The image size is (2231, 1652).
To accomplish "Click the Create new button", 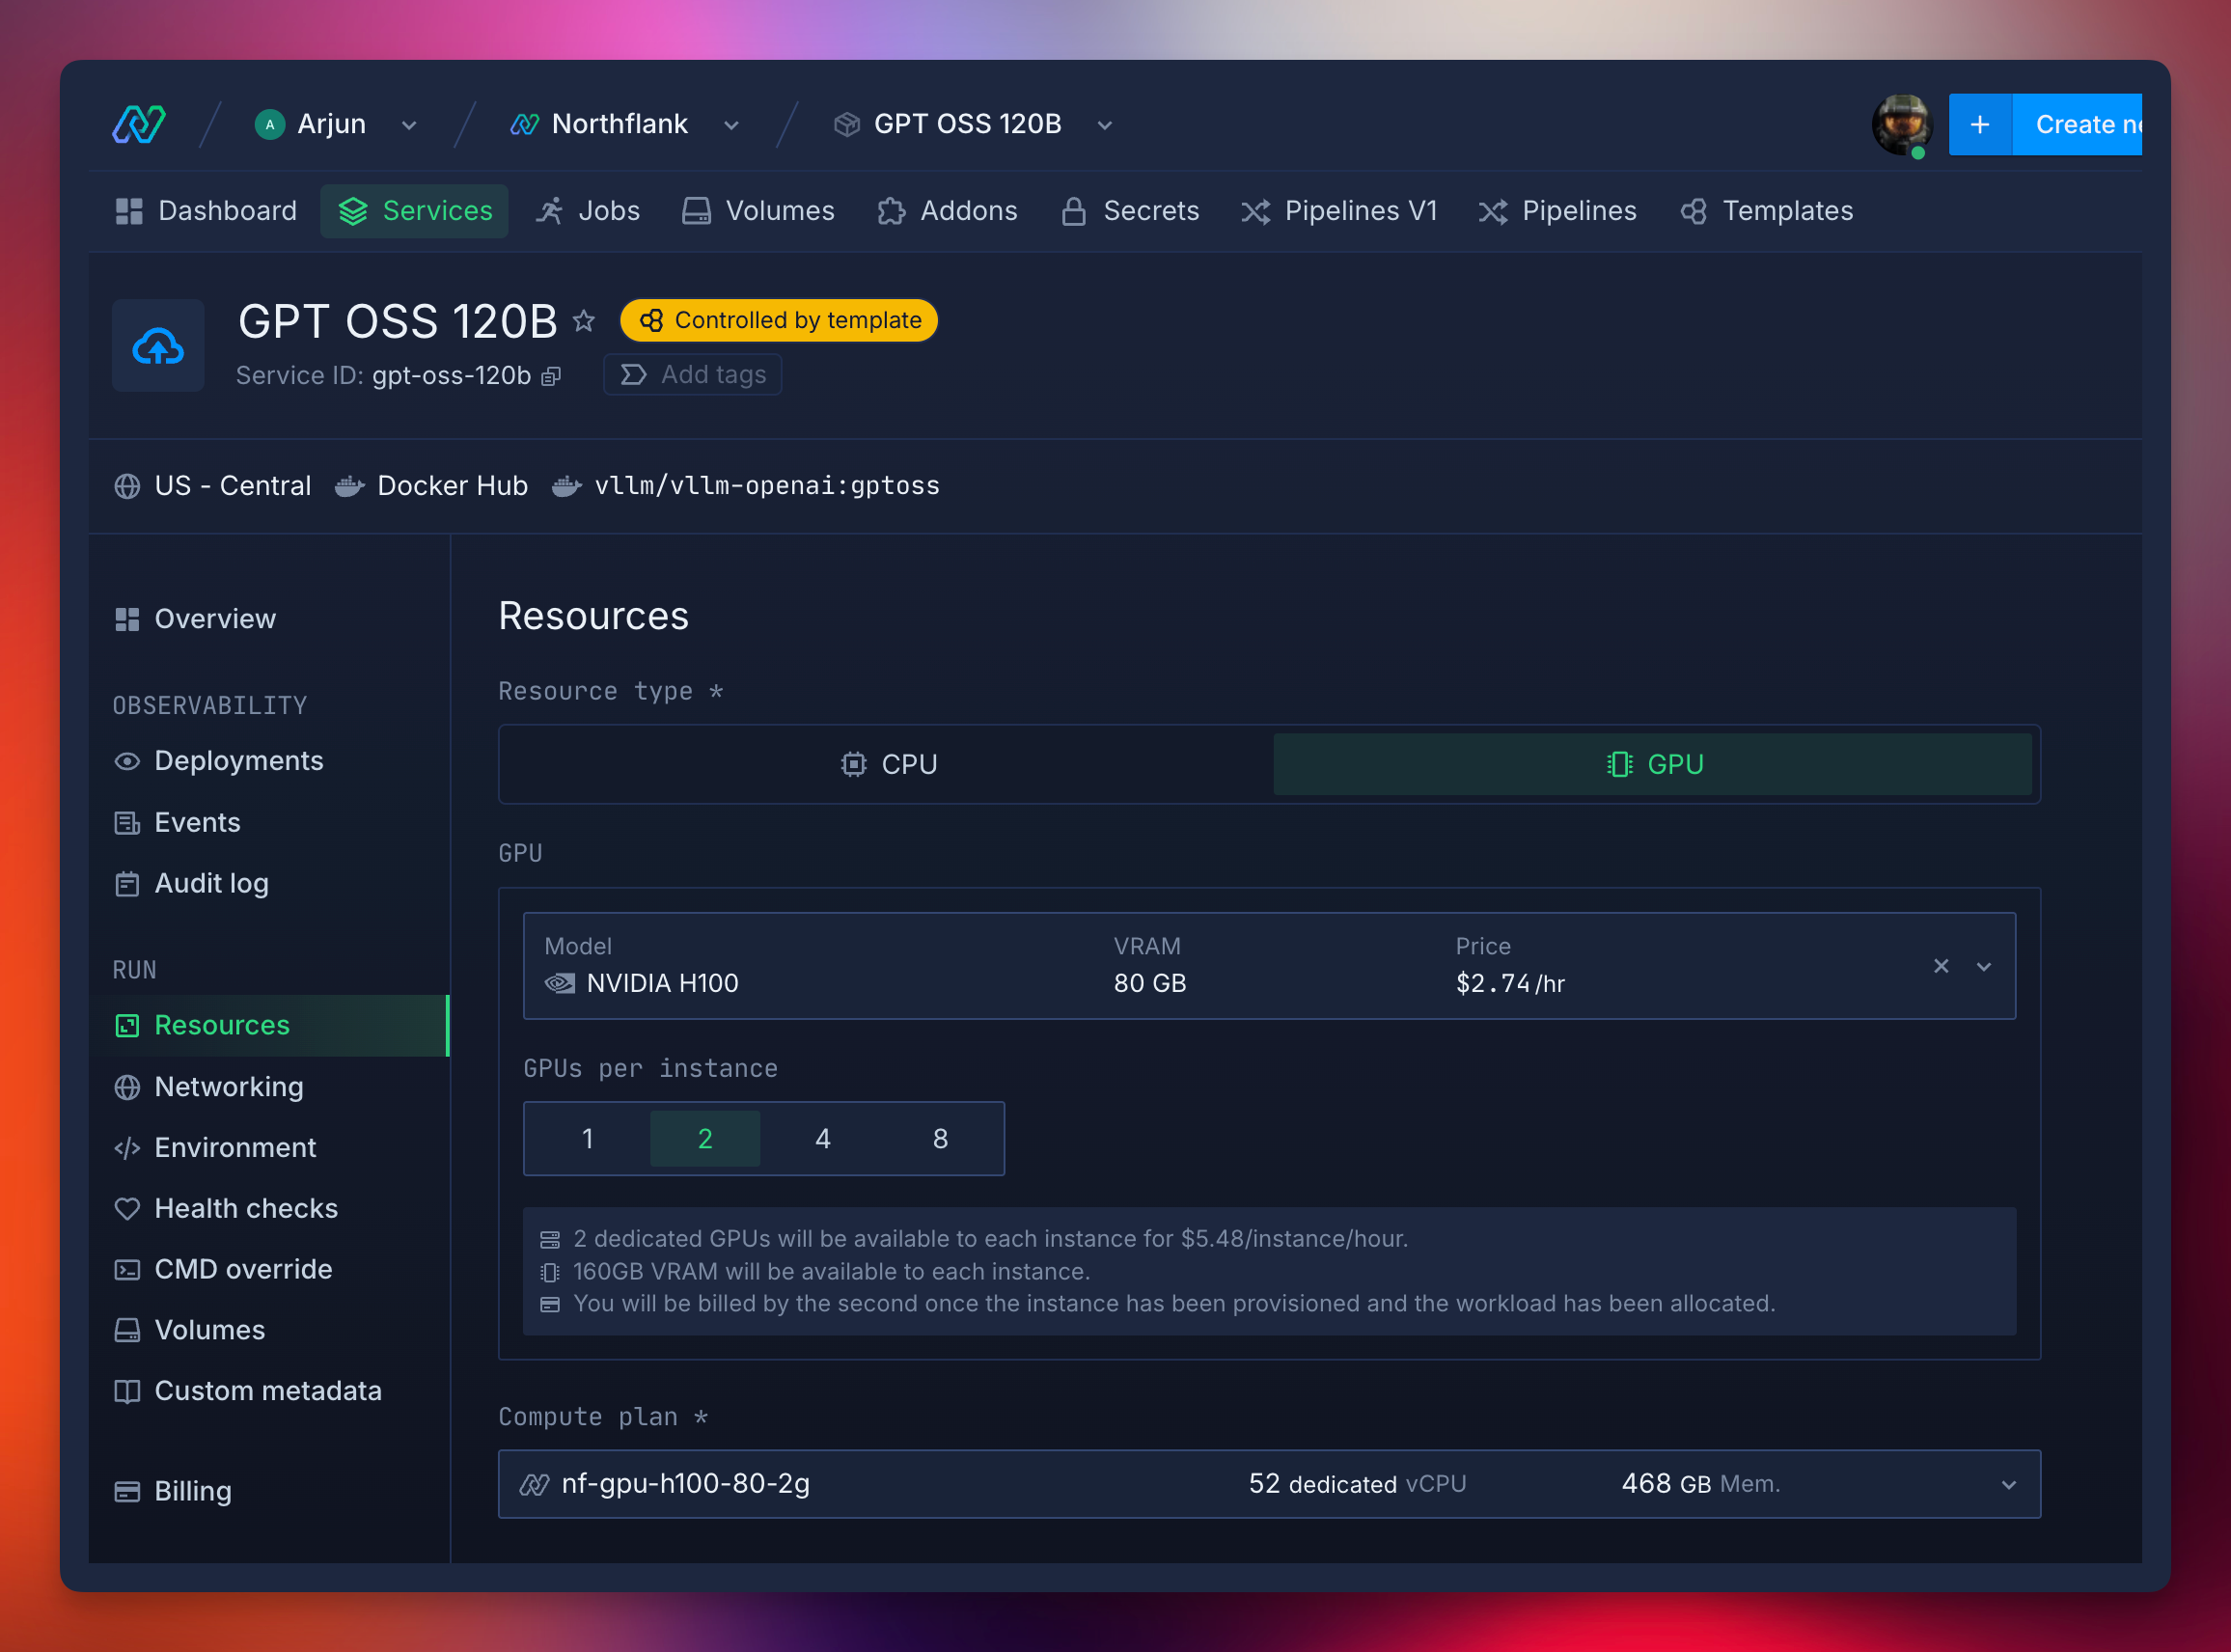I will click(x=2077, y=125).
